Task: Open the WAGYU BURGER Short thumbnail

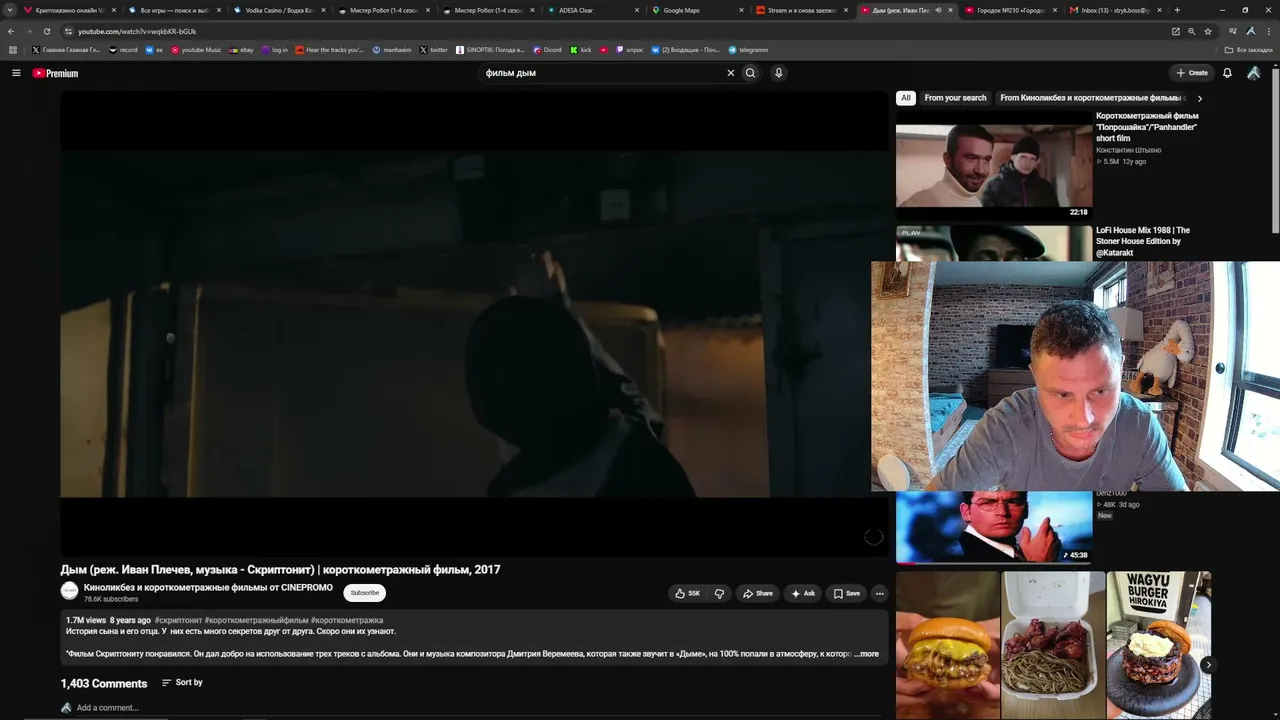Action: [1159, 645]
